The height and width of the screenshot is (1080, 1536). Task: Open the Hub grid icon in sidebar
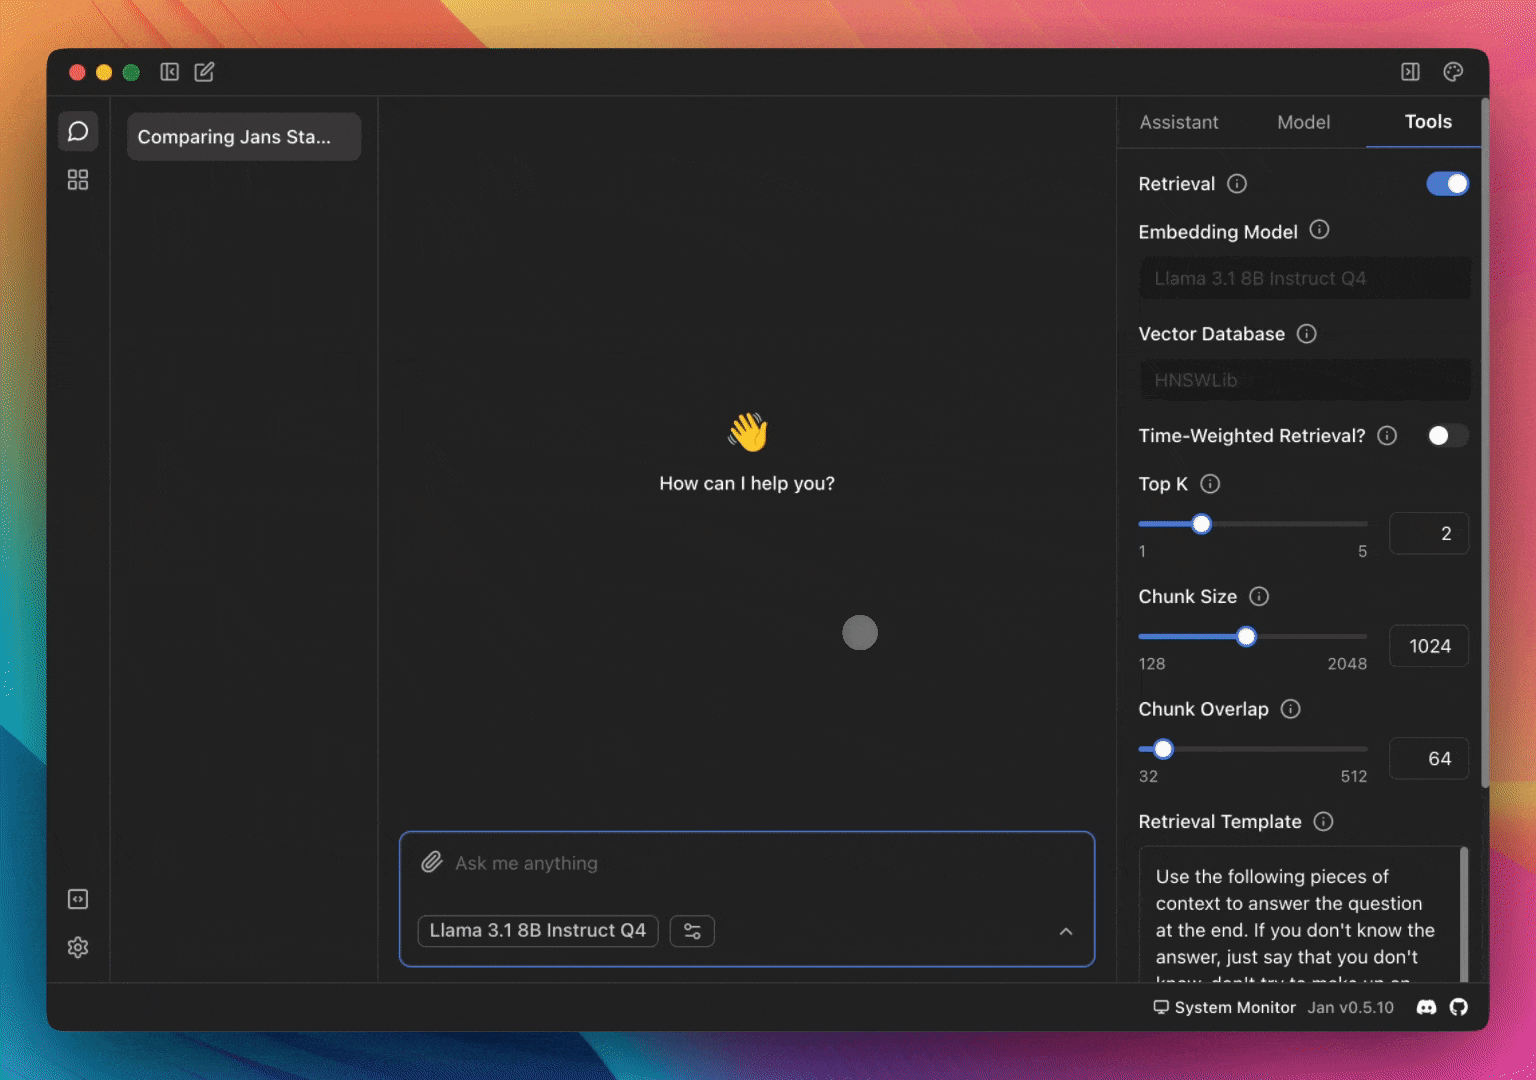click(x=78, y=180)
